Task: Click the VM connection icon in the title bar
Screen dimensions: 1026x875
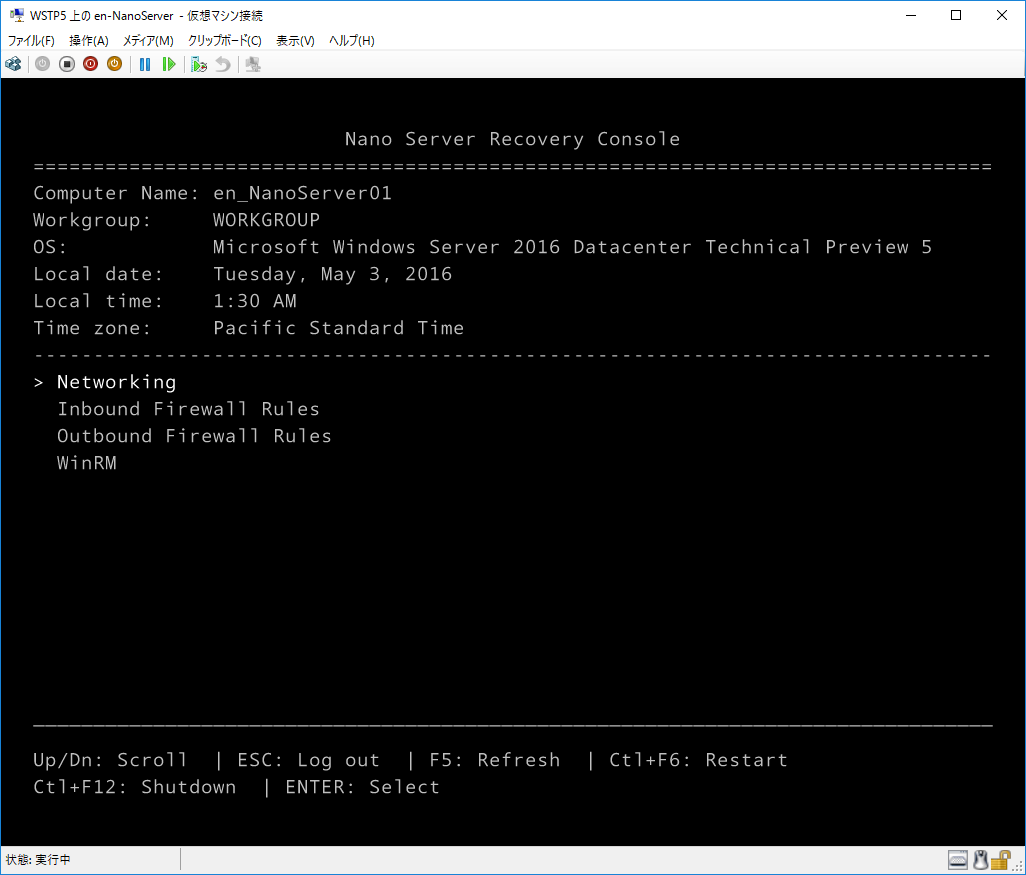Action: 17,14
